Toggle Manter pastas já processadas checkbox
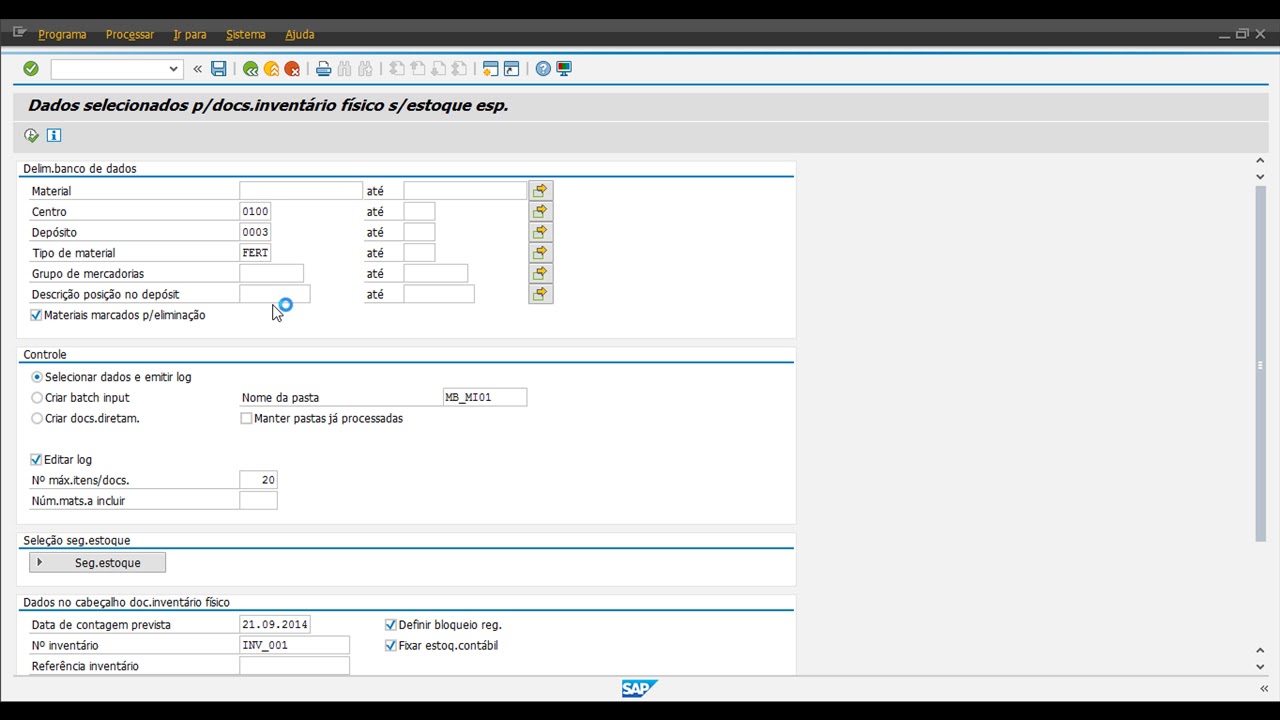This screenshot has height=720, width=1280. point(246,418)
